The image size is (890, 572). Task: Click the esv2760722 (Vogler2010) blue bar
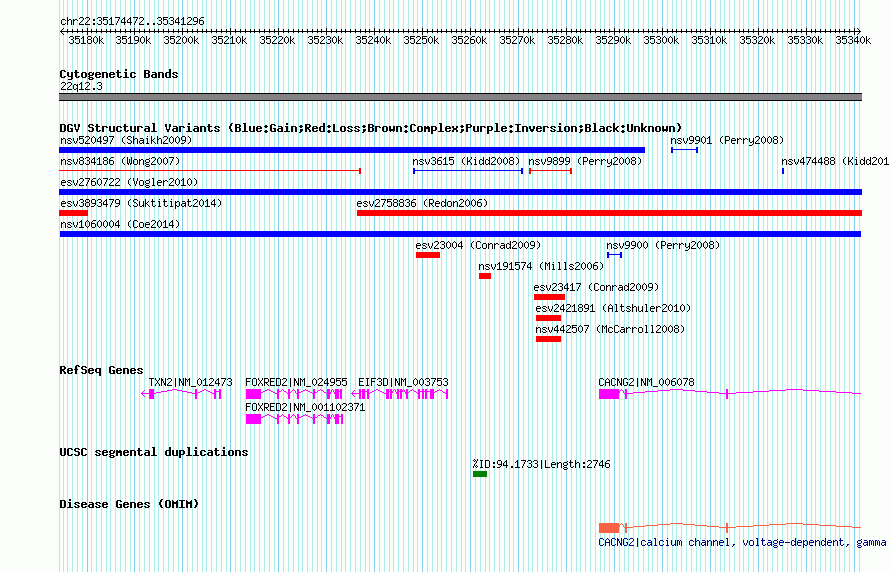pyautogui.click(x=460, y=192)
